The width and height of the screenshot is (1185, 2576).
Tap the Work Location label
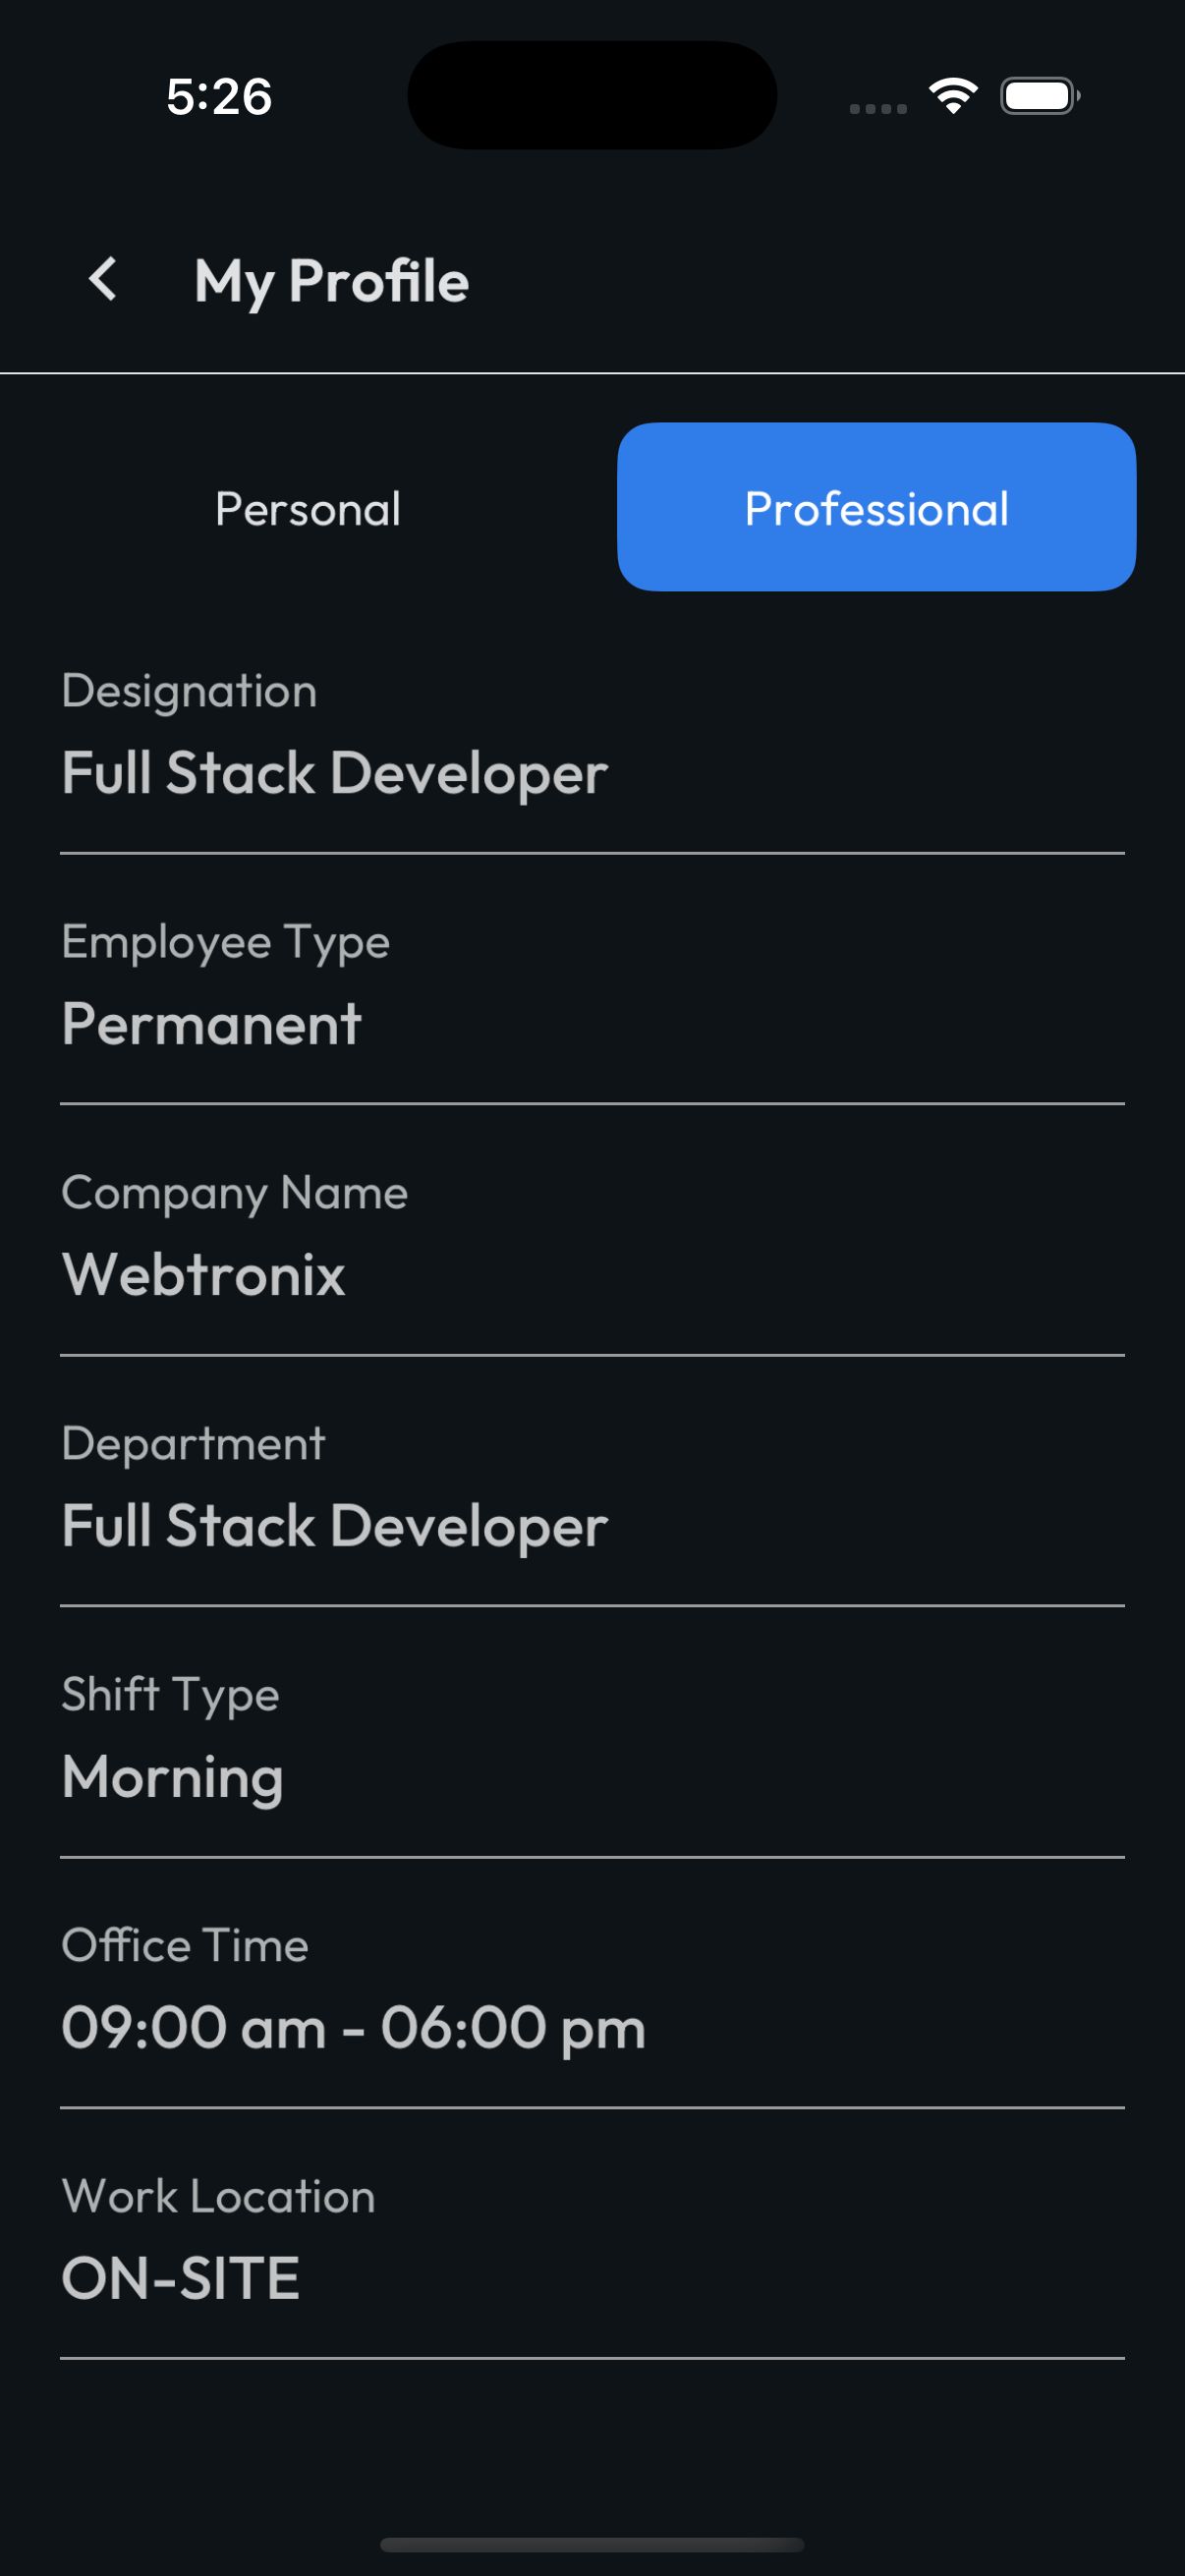(218, 2196)
